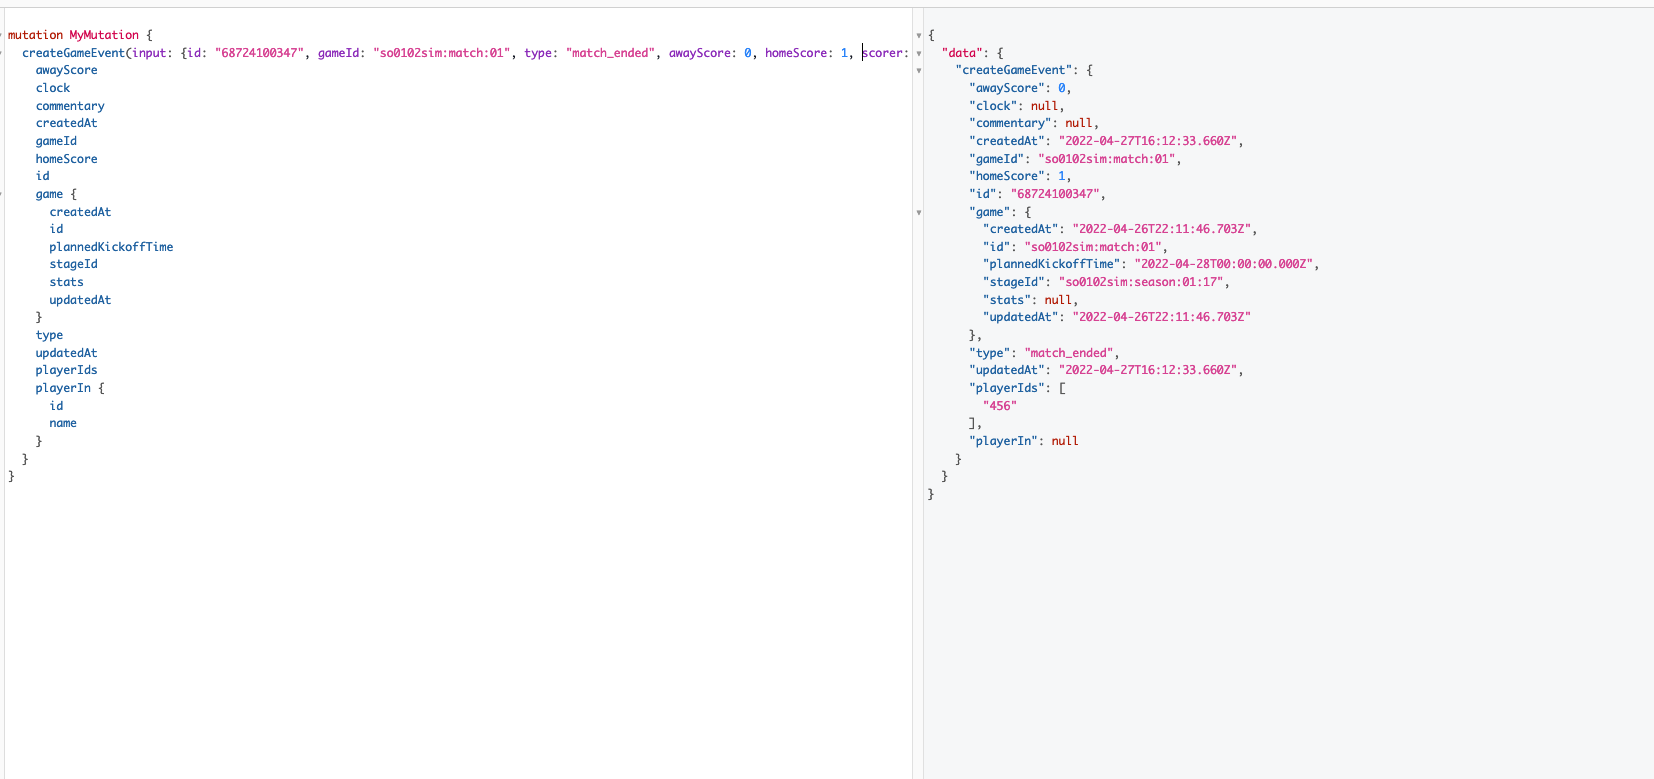
Task: Click the "data" key in the response
Action: coord(962,53)
